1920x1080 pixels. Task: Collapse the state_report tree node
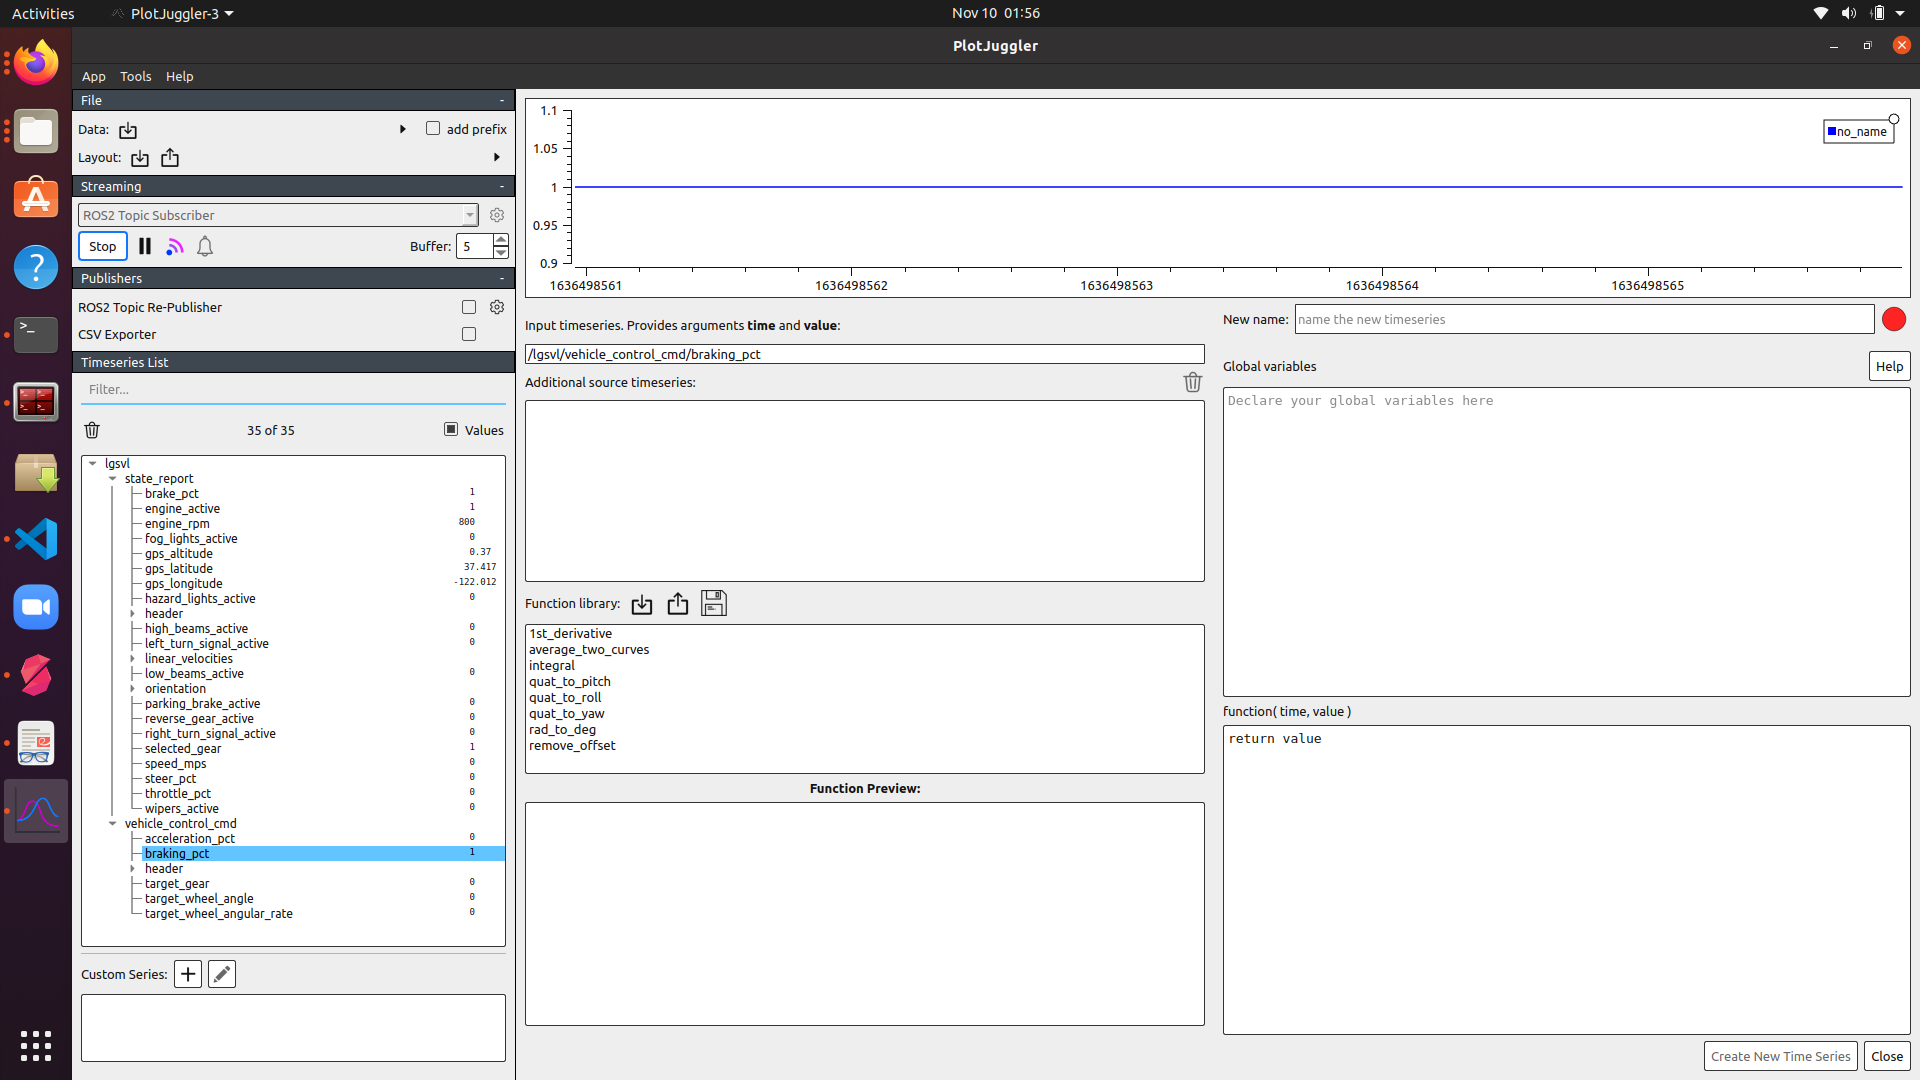click(113, 478)
